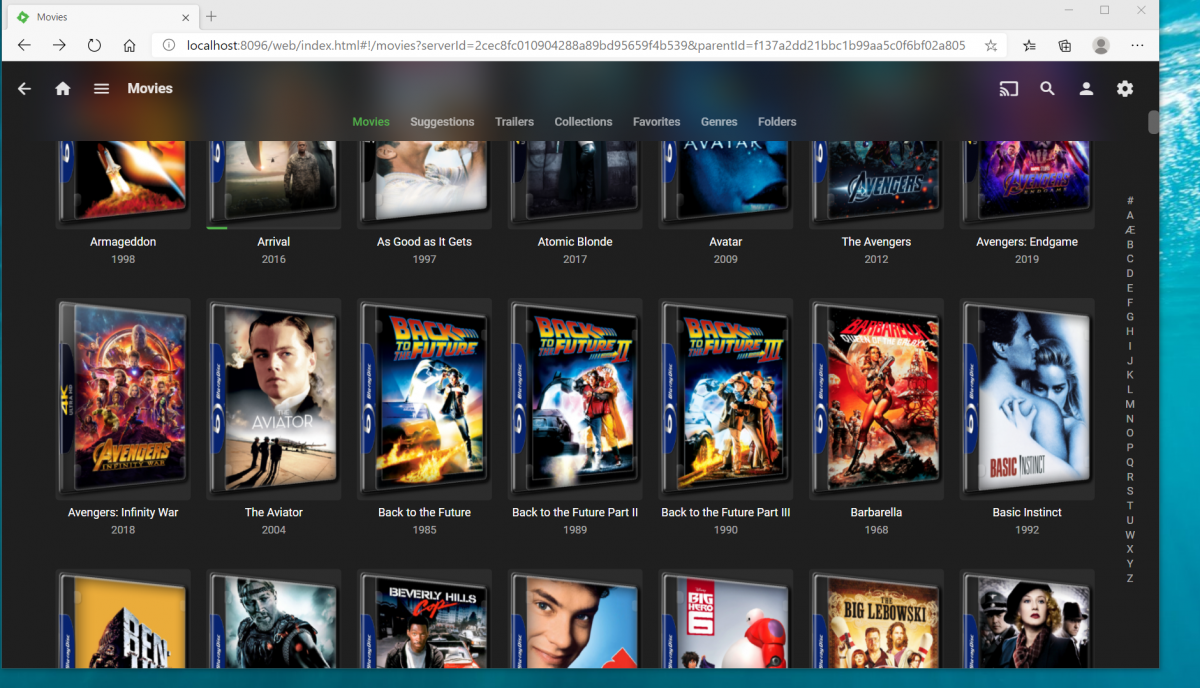This screenshot has width=1200, height=688.
Task: Open The Big Lebowski poster
Action: pyautogui.click(x=876, y=619)
